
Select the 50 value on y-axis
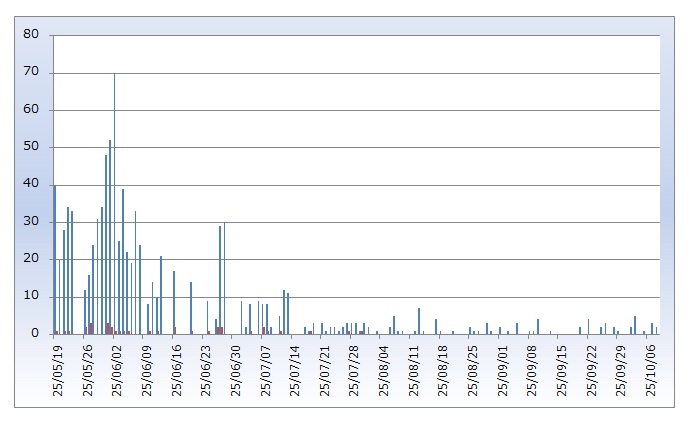(32, 147)
